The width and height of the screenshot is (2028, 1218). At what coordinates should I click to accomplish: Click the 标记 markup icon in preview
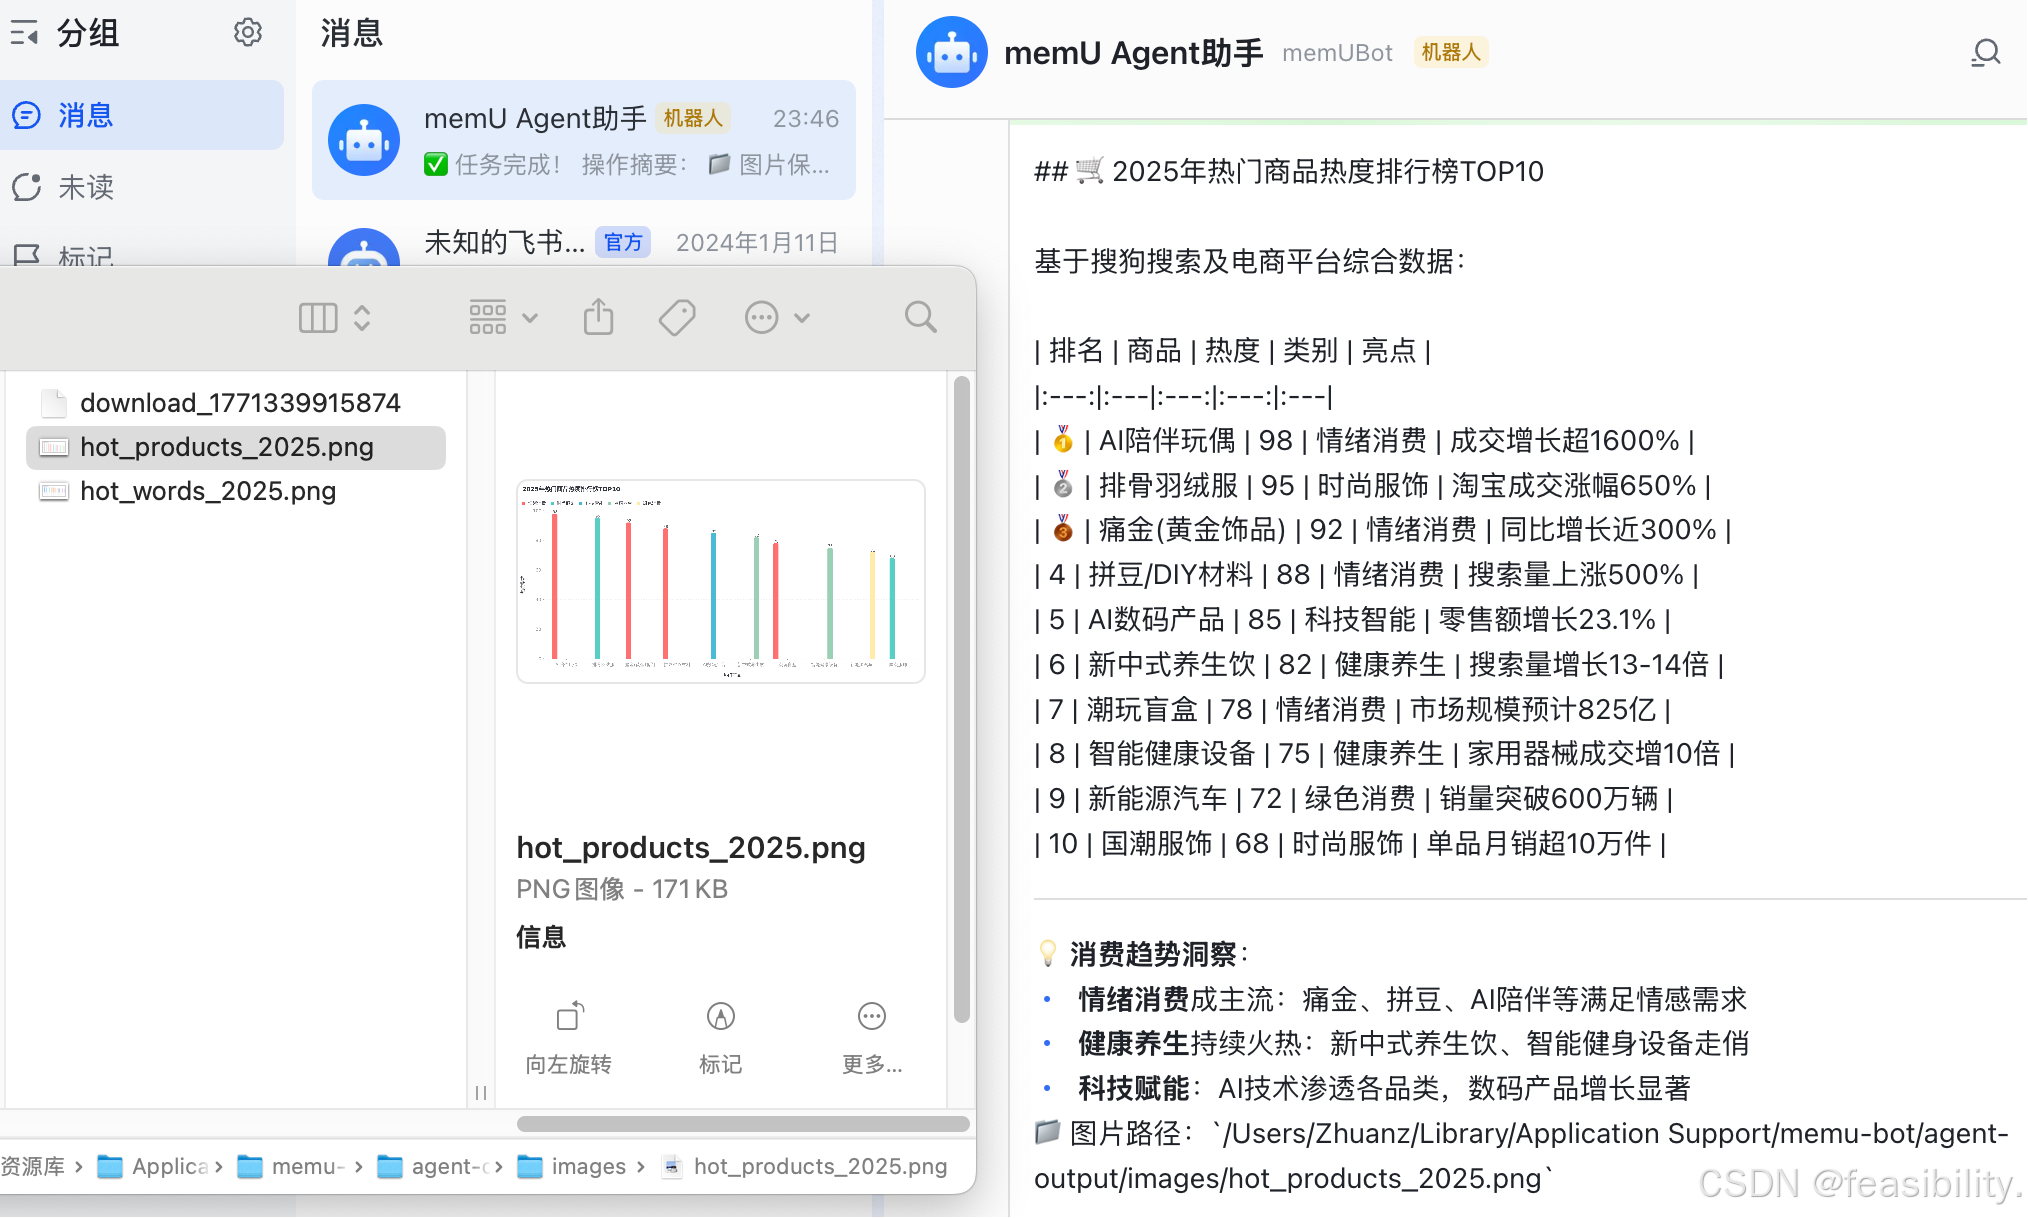(x=720, y=1017)
